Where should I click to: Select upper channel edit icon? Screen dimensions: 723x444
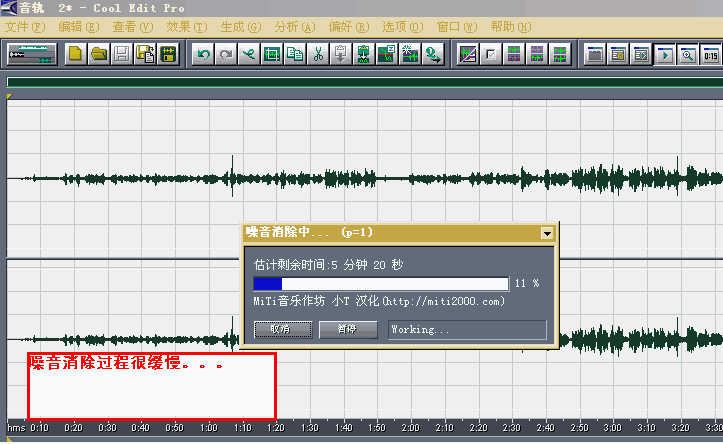pyautogui.click(x=514, y=54)
